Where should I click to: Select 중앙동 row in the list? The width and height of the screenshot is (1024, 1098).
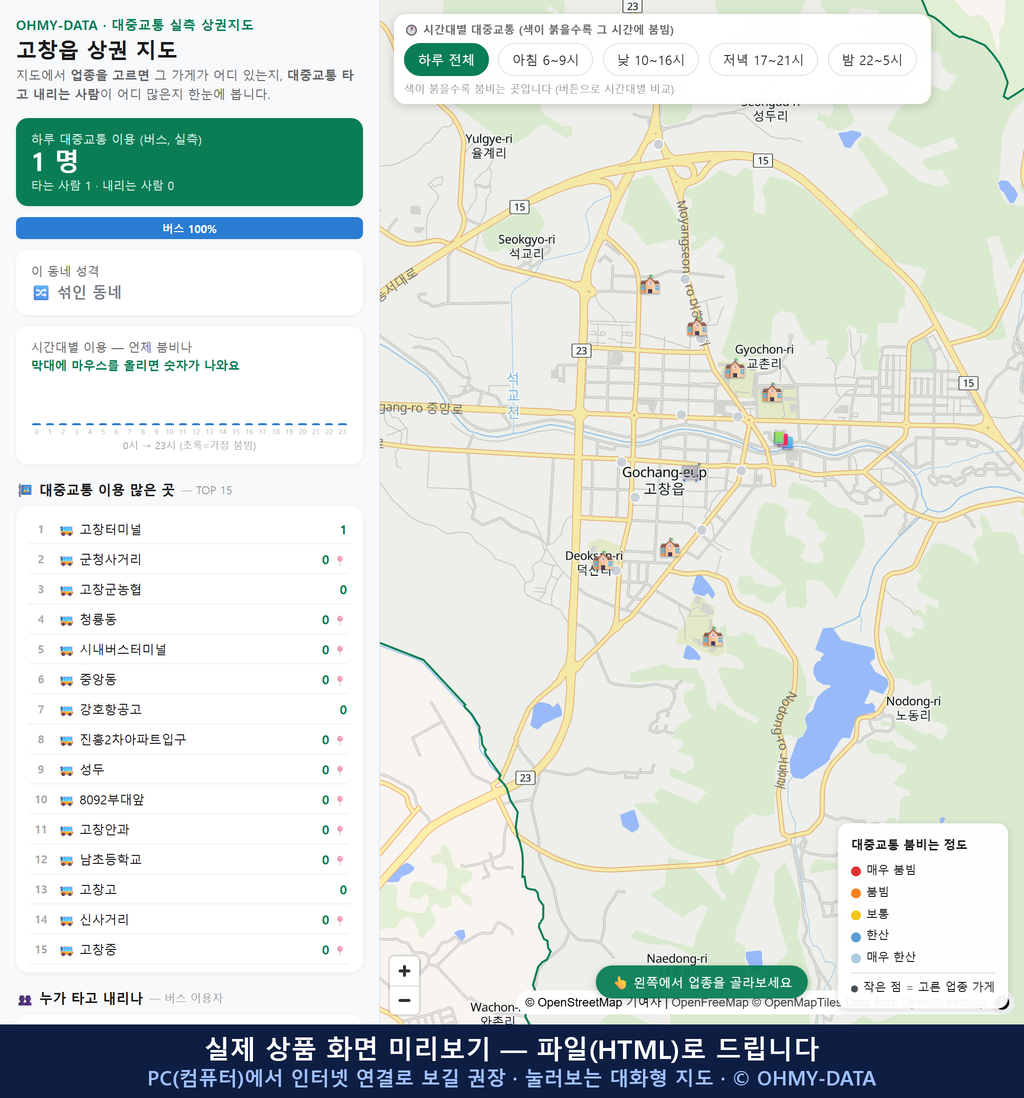point(189,680)
